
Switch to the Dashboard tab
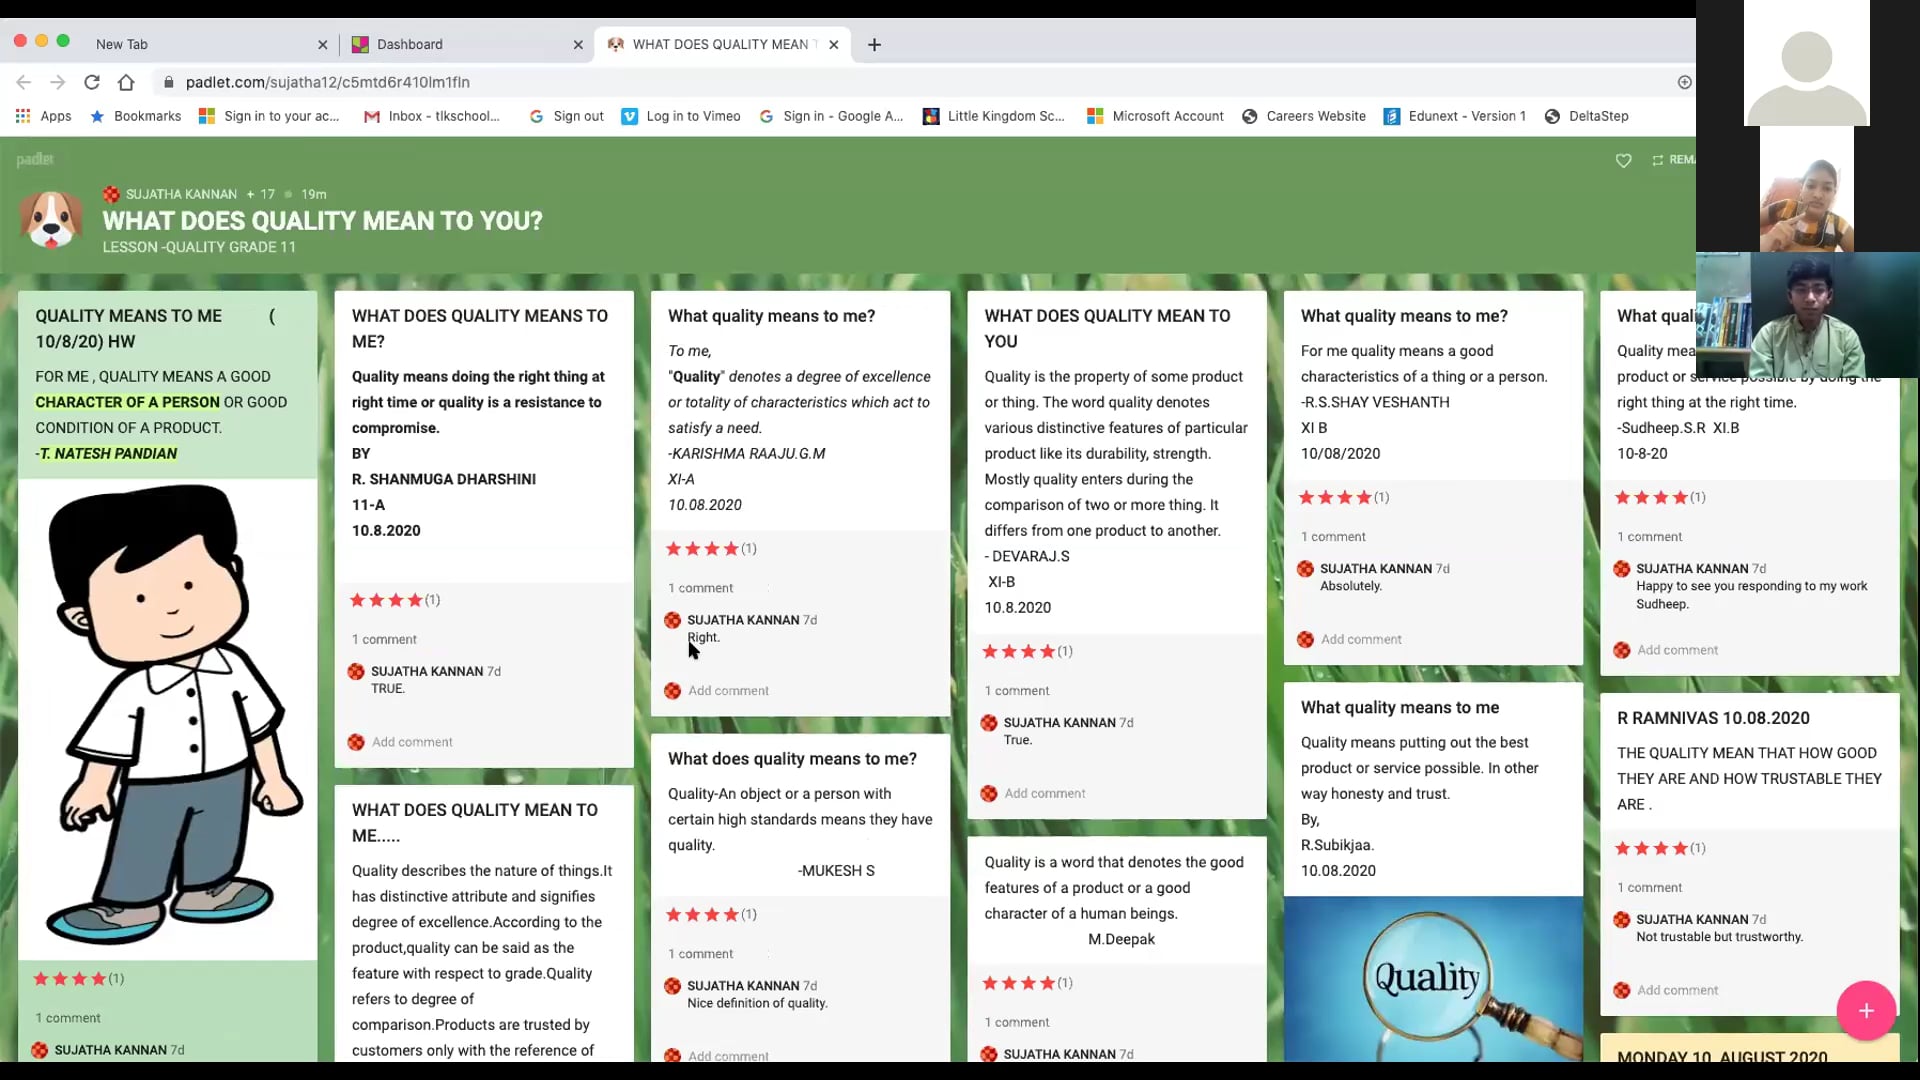click(x=460, y=44)
